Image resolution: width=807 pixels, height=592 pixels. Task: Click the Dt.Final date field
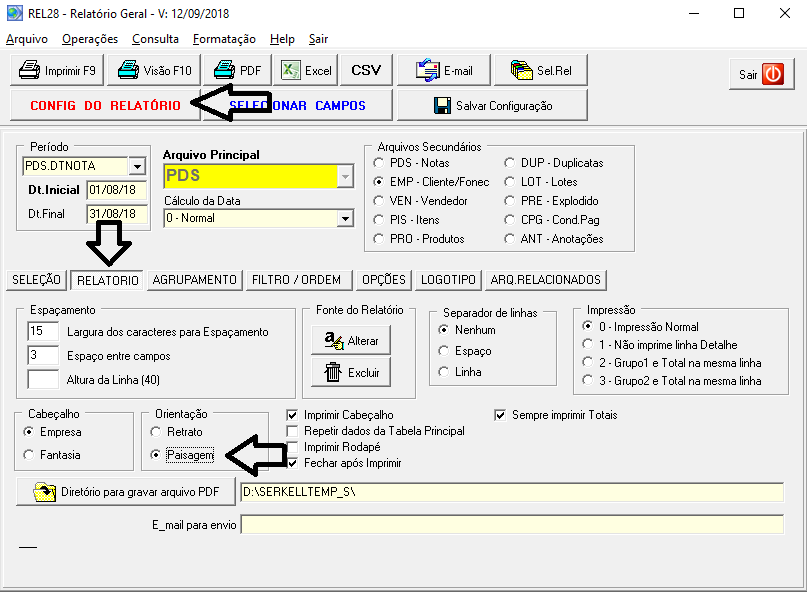click(x=117, y=214)
